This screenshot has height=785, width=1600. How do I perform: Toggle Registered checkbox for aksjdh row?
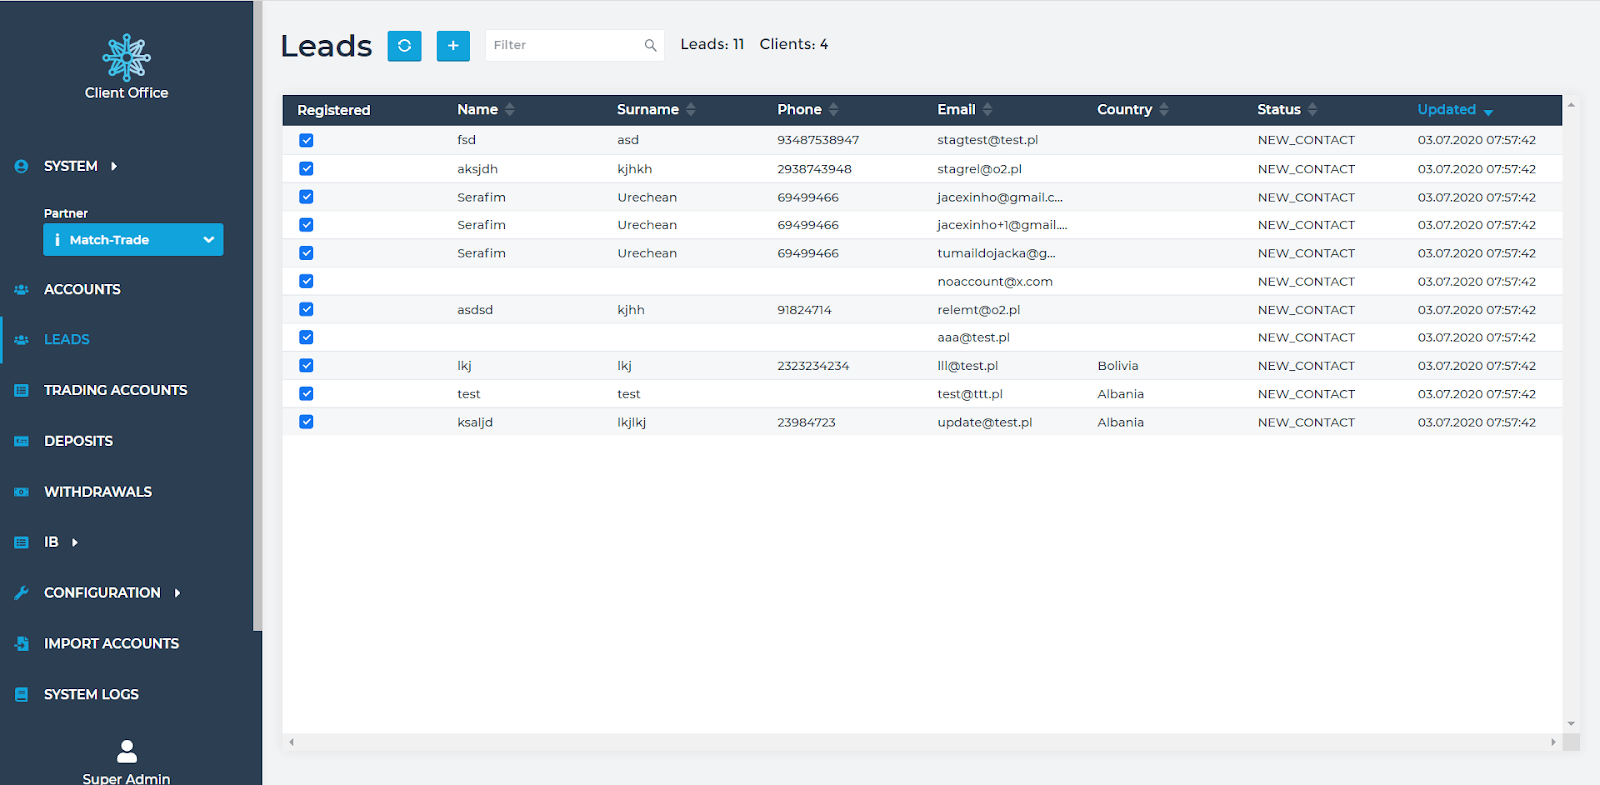(x=306, y=169)
